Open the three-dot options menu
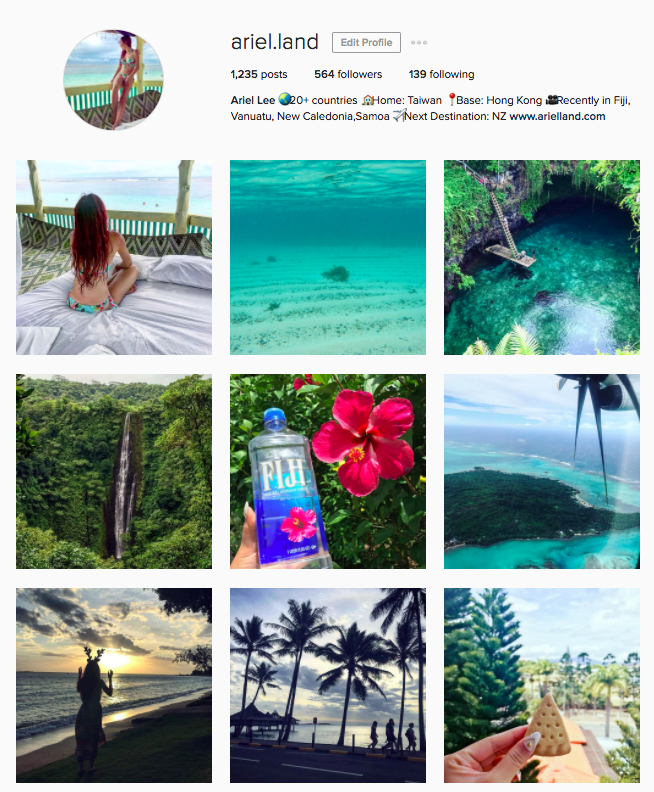Viewport: 654px width, 792px height. tap(419, 42)
